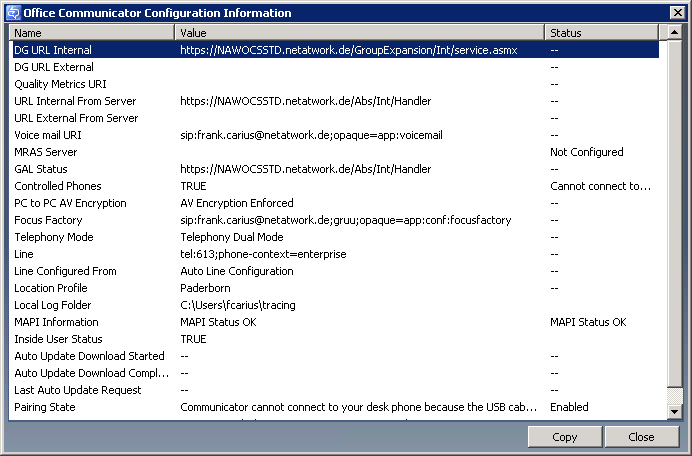This screenshot has width=692, height=456.
Task: Click the Office Communicator title bar icon
Action: [13, 13]
